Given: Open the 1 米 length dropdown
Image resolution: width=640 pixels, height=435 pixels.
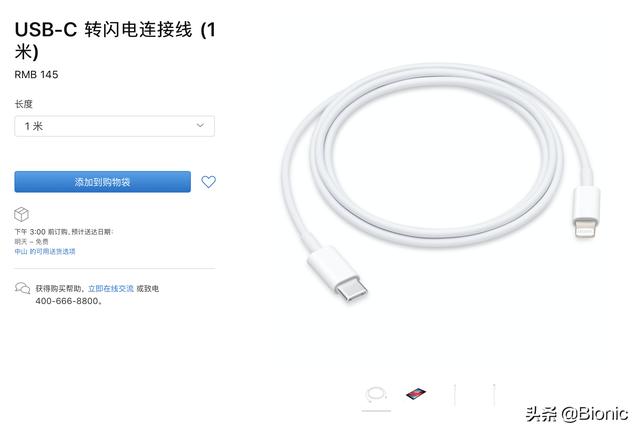Looking at the screenshot, I should (x=114, y=126).
